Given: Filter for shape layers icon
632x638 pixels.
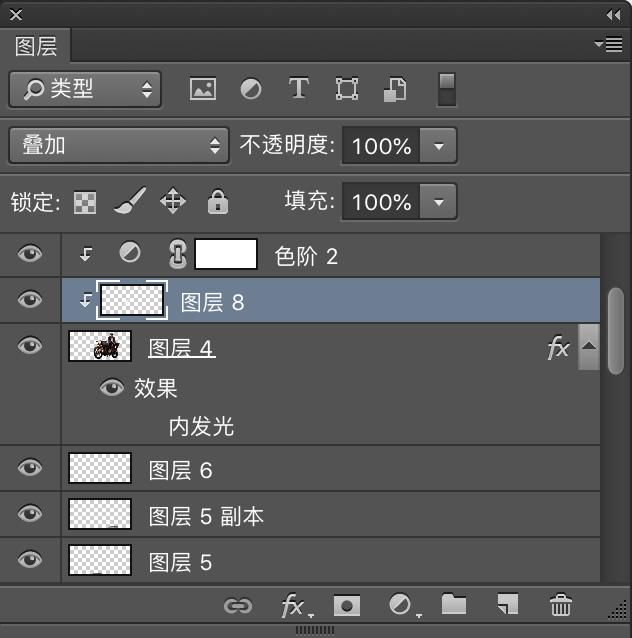Looking at the screenshot, I should tap(347, 89).
